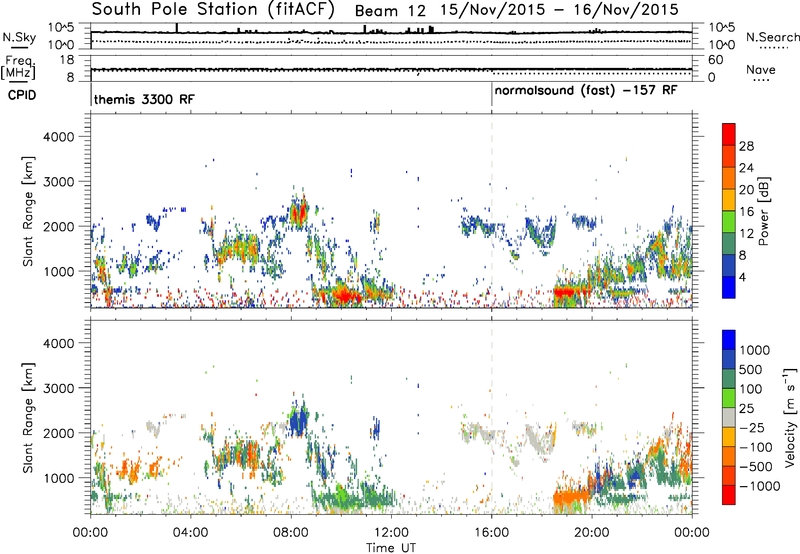Click the "South Pole Station (fitACF)" title
The width and height of the screenshot is (800, 554).
coord(213,10)
